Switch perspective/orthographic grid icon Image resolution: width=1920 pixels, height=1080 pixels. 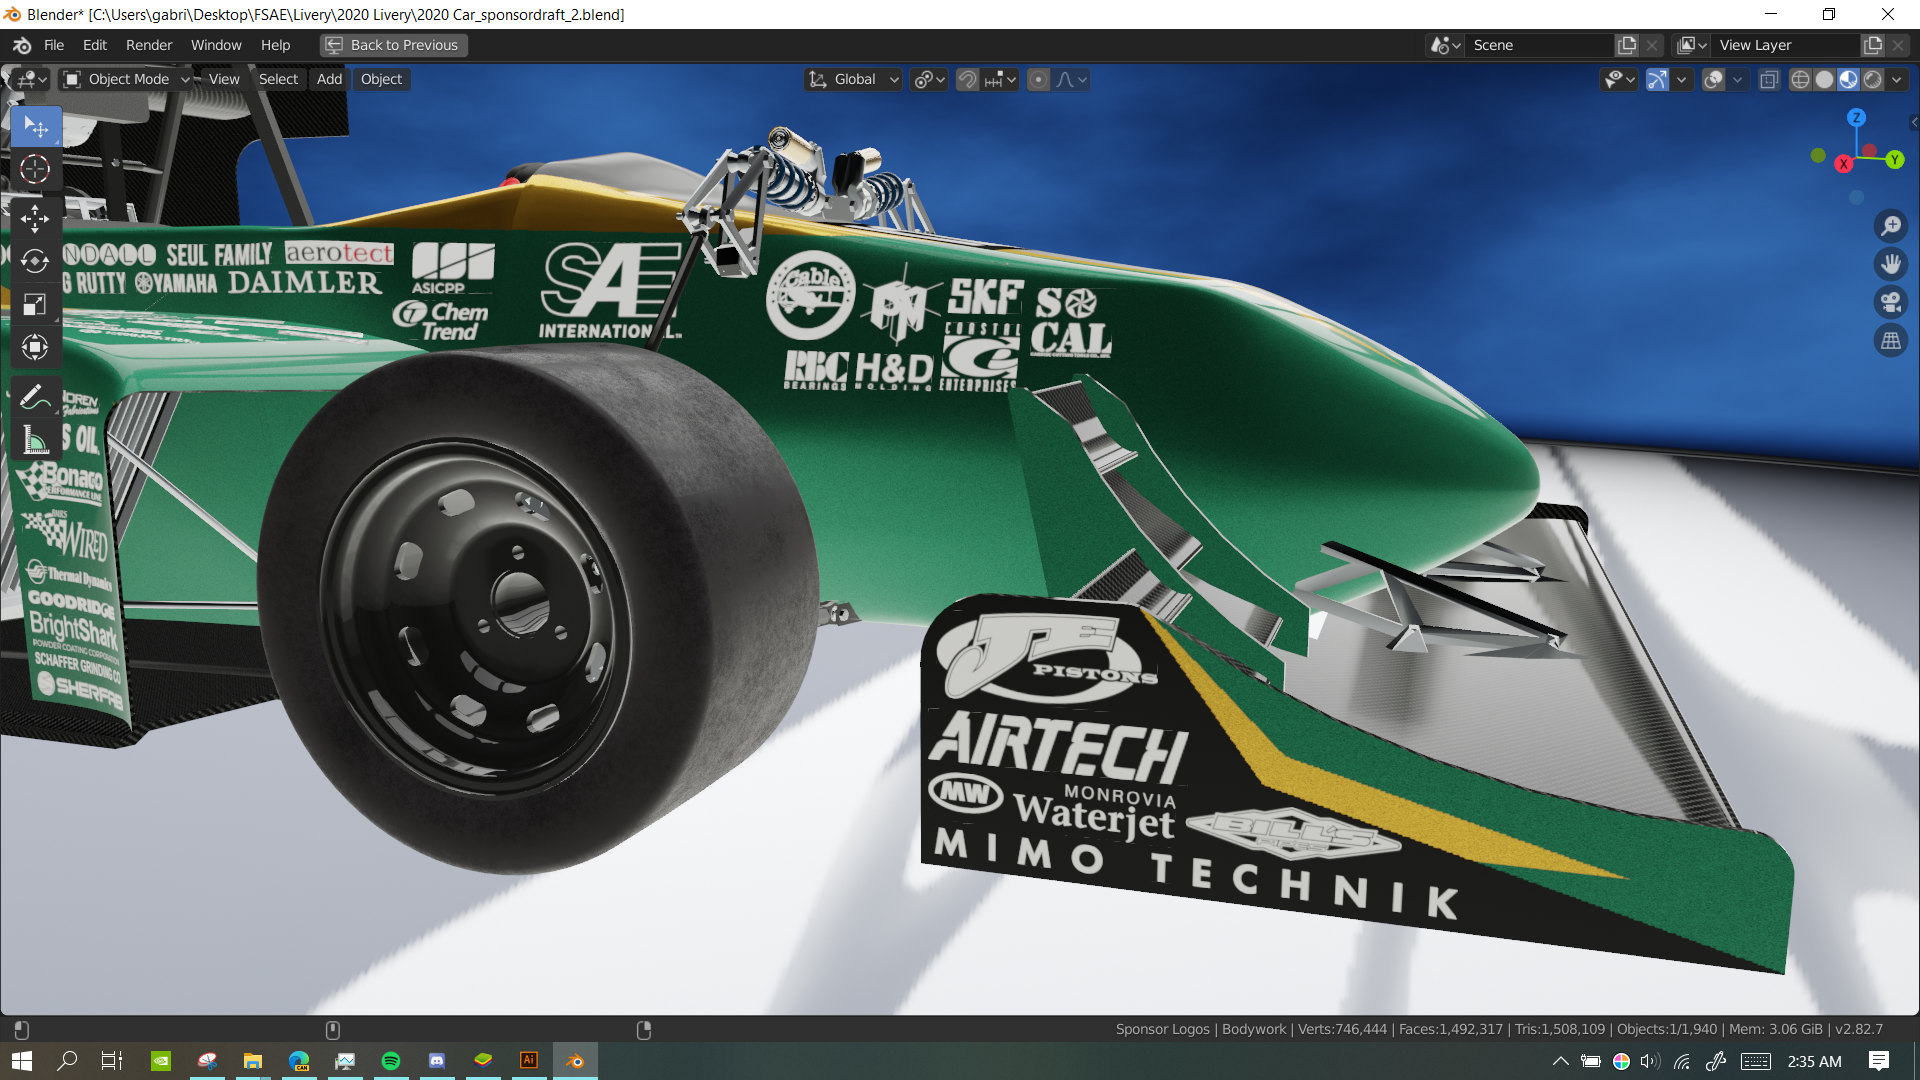[1891, 341]
